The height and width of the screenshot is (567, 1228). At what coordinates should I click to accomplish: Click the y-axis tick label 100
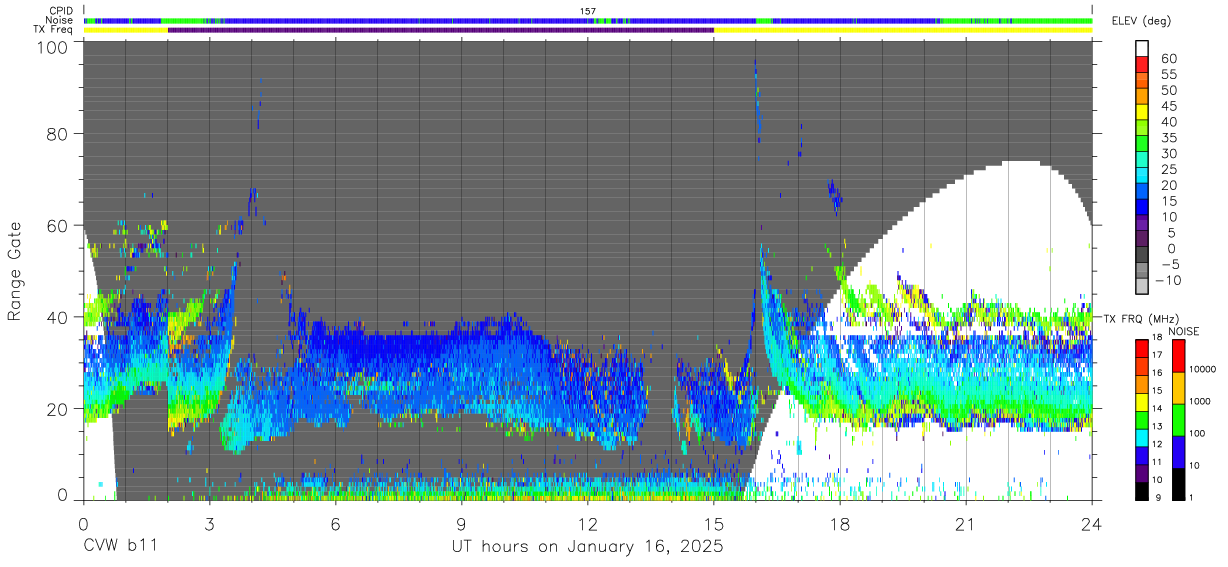pyautogui.click(x=52, y=47)
